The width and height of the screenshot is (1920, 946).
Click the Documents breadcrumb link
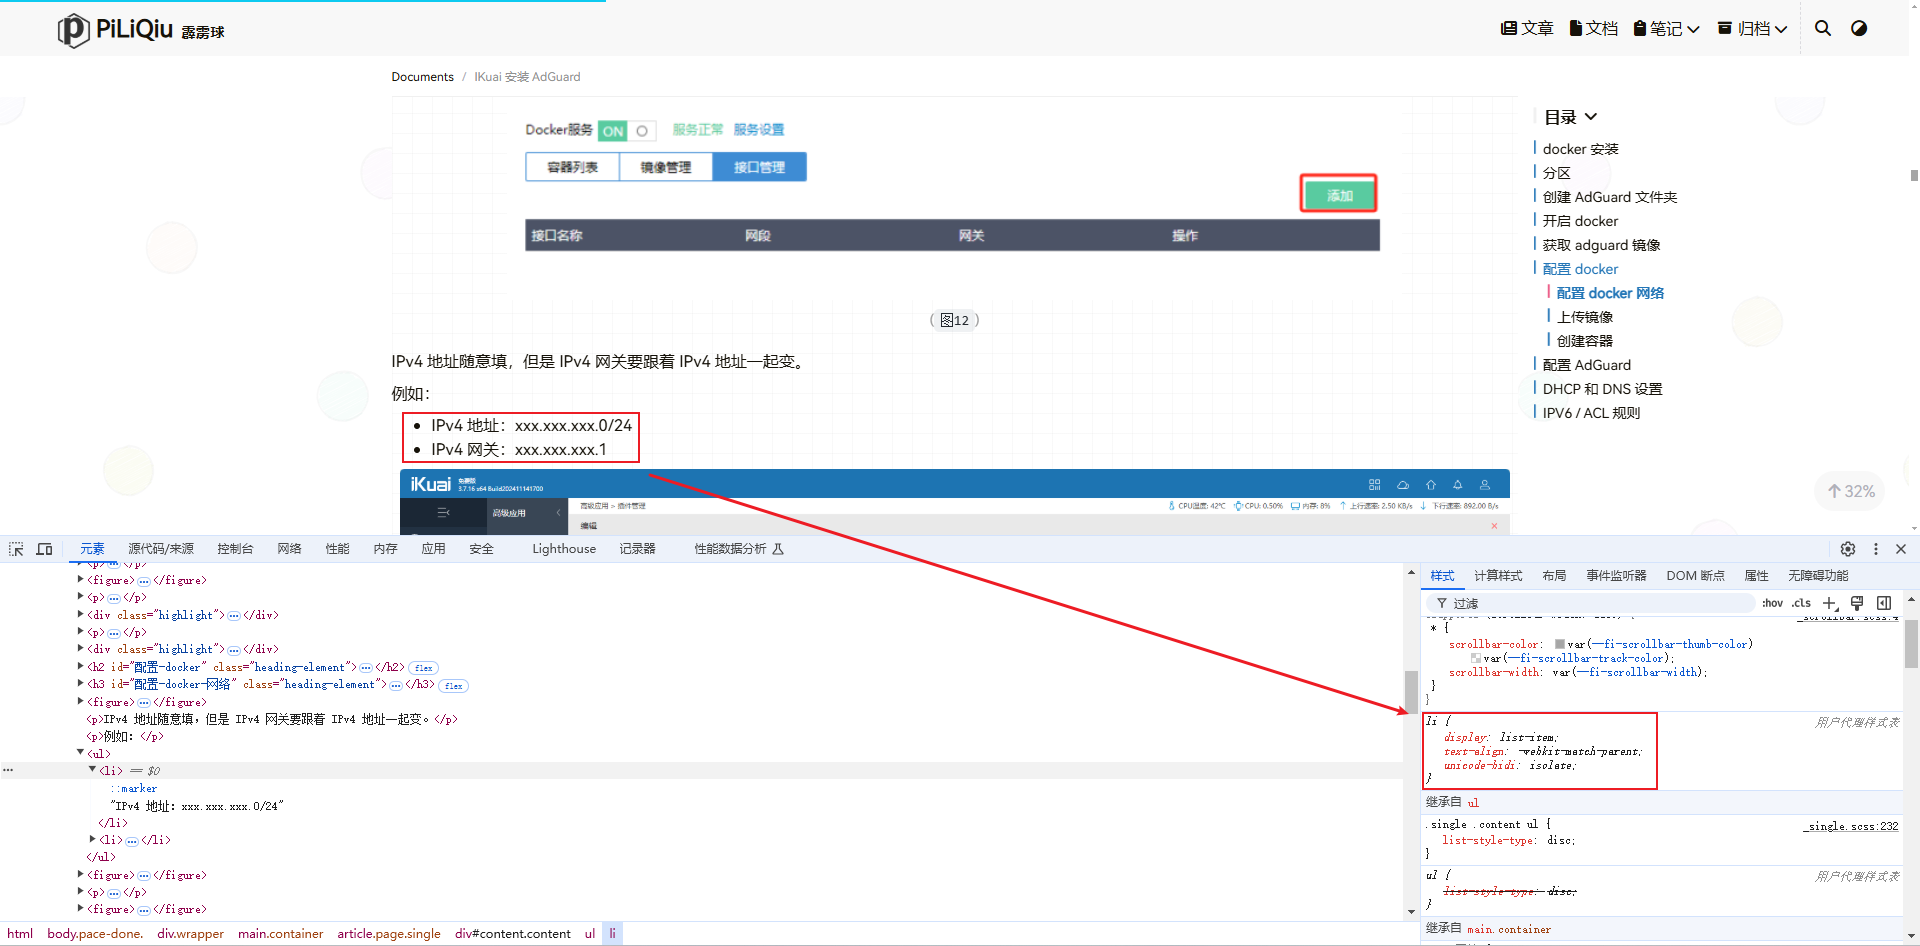tap(422, 77)
